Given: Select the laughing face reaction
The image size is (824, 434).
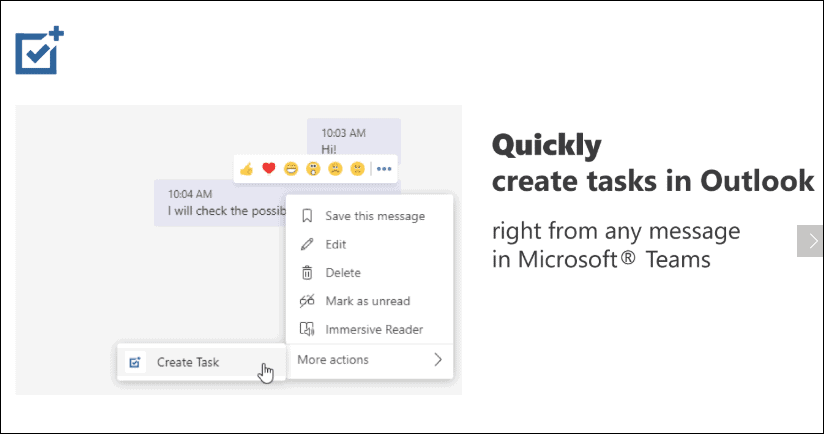Looking at the screenshot, I should 291,169.
